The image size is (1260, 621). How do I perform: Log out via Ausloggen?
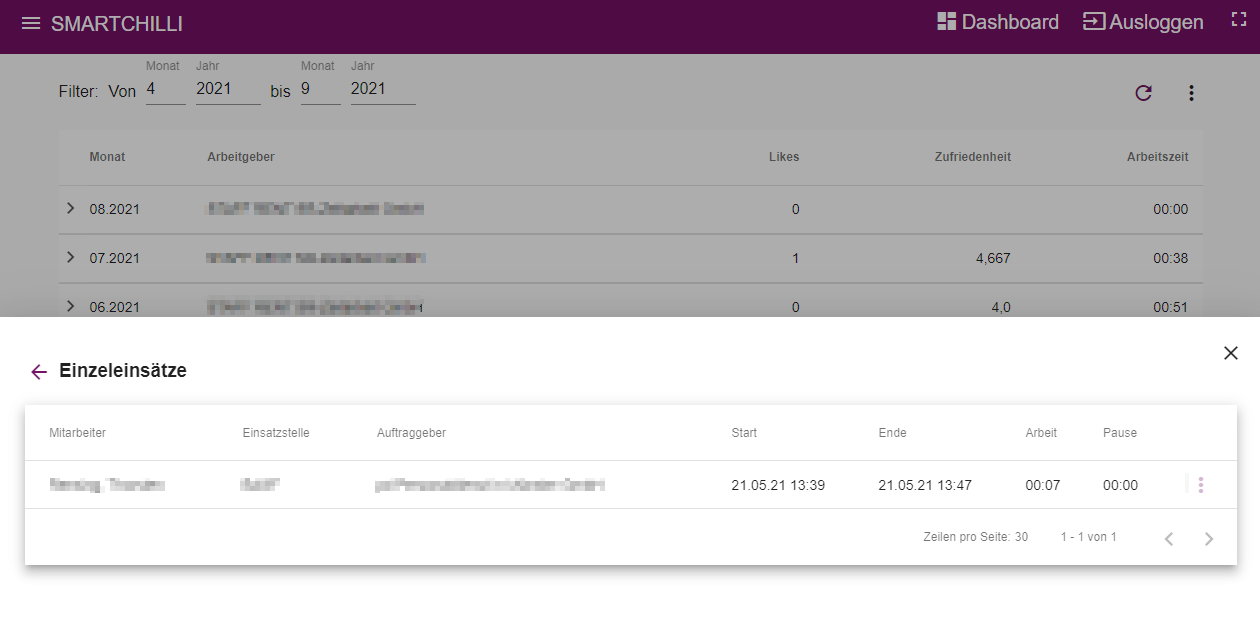pyautogui.click(x=1143, y=22)
